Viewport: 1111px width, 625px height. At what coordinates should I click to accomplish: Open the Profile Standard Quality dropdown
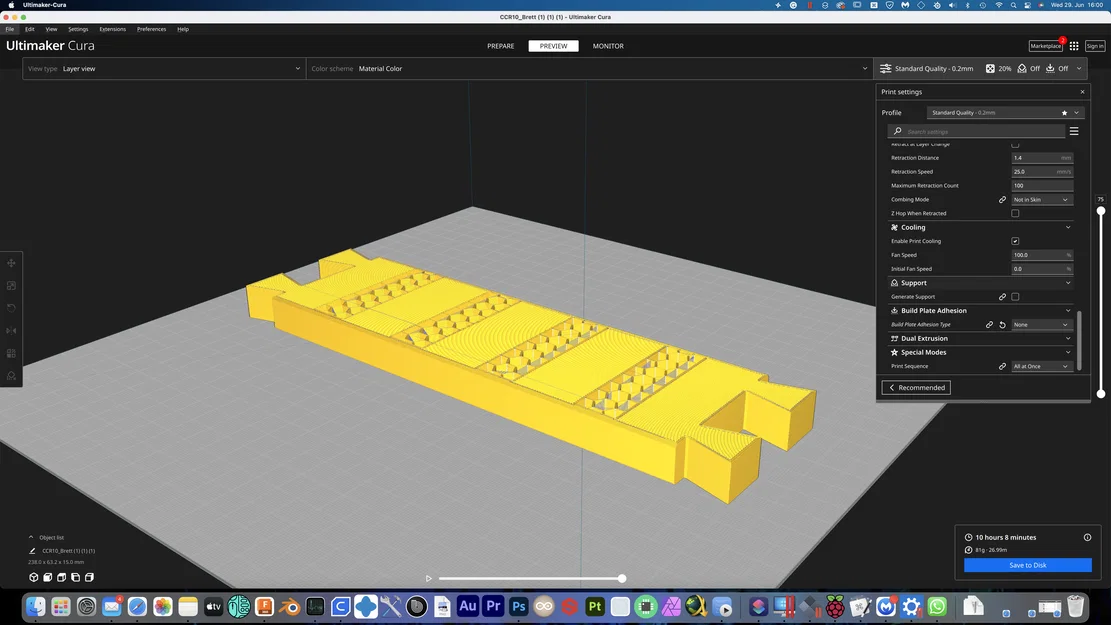click(1005, 113)
